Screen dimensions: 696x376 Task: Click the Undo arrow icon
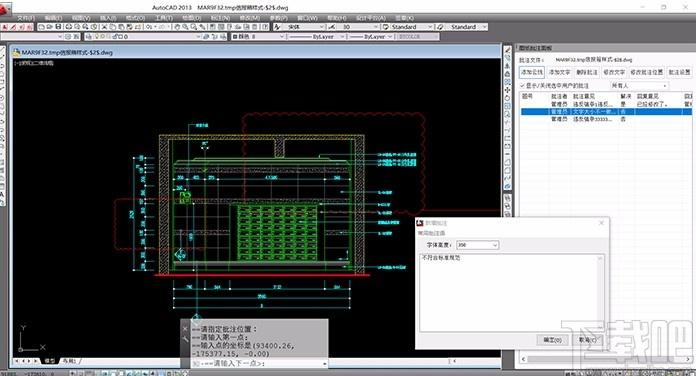149,27
